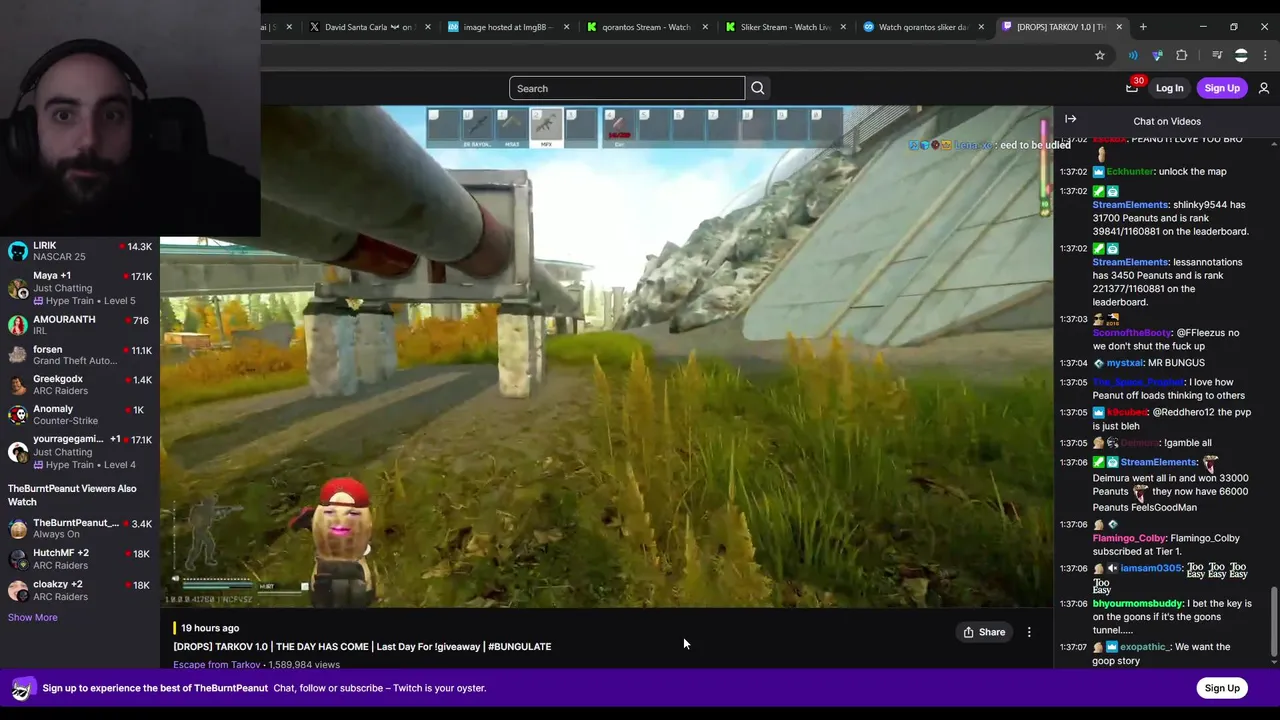Click Eckhunter's username in chat
The width and height of the screenshot is (1280, 720).
(1130, 171)
